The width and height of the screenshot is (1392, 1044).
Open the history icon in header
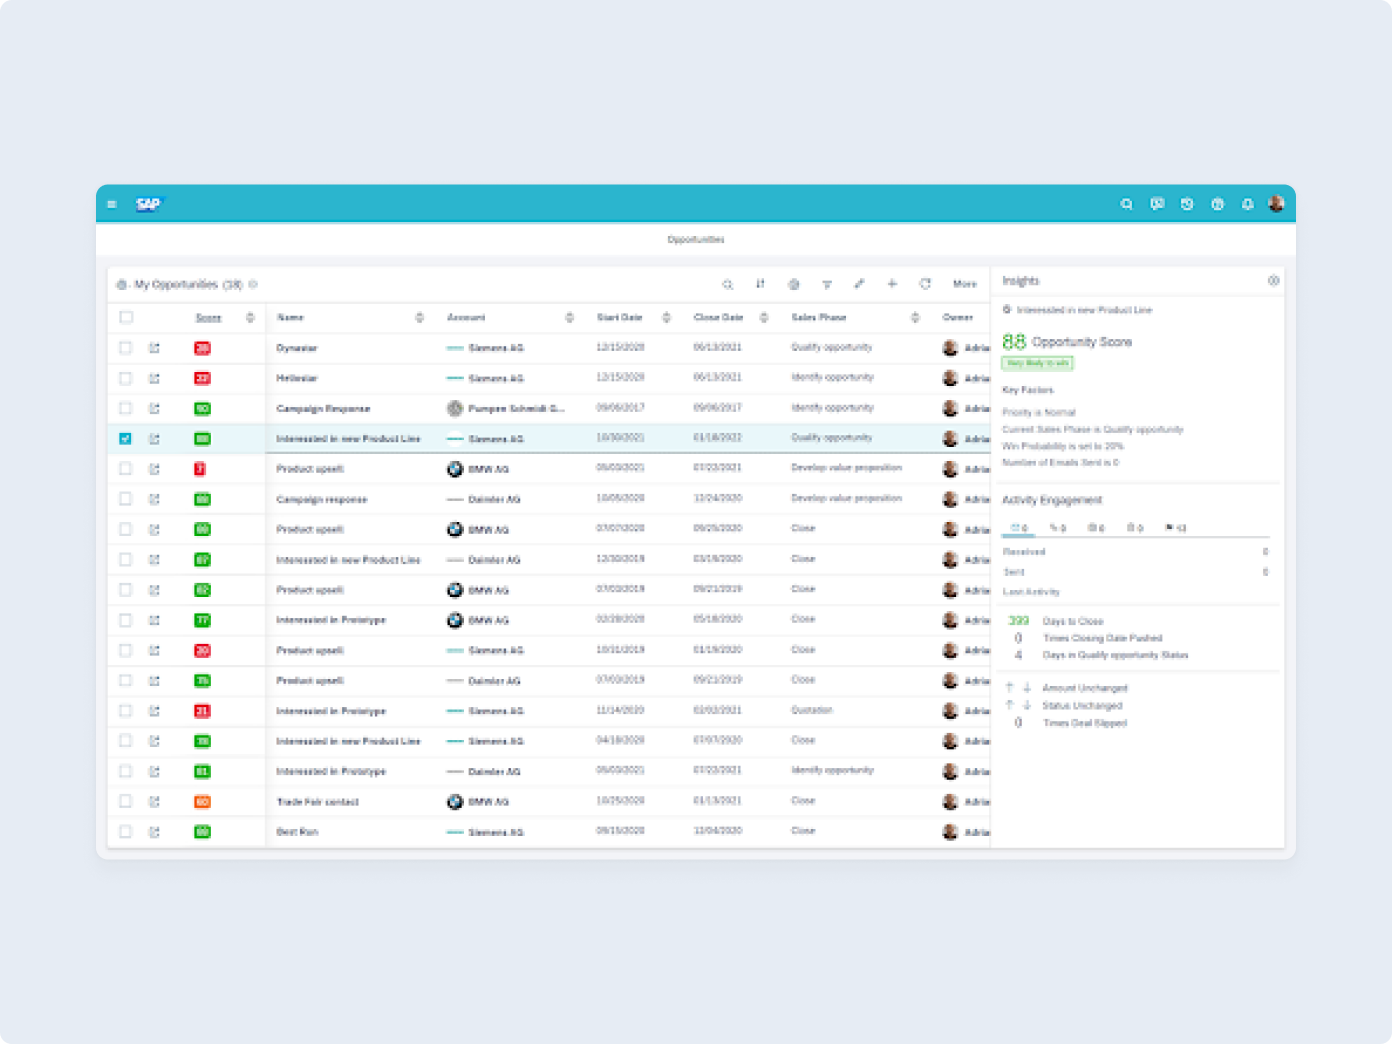(1187, 204)
